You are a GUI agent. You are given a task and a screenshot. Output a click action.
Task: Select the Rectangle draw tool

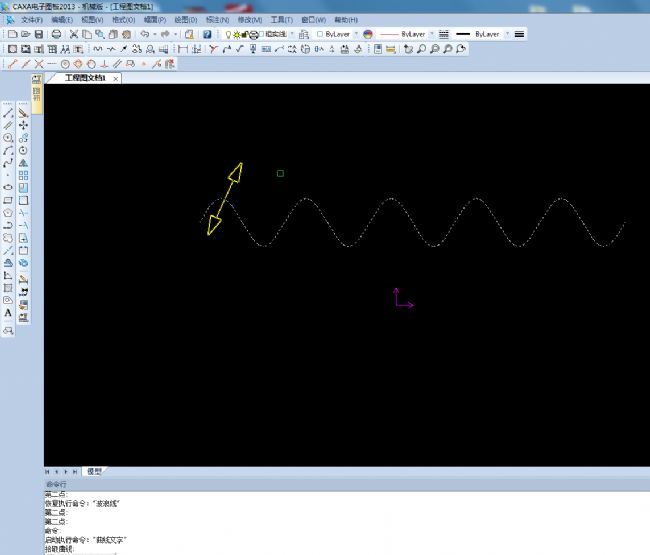[9, 199]
